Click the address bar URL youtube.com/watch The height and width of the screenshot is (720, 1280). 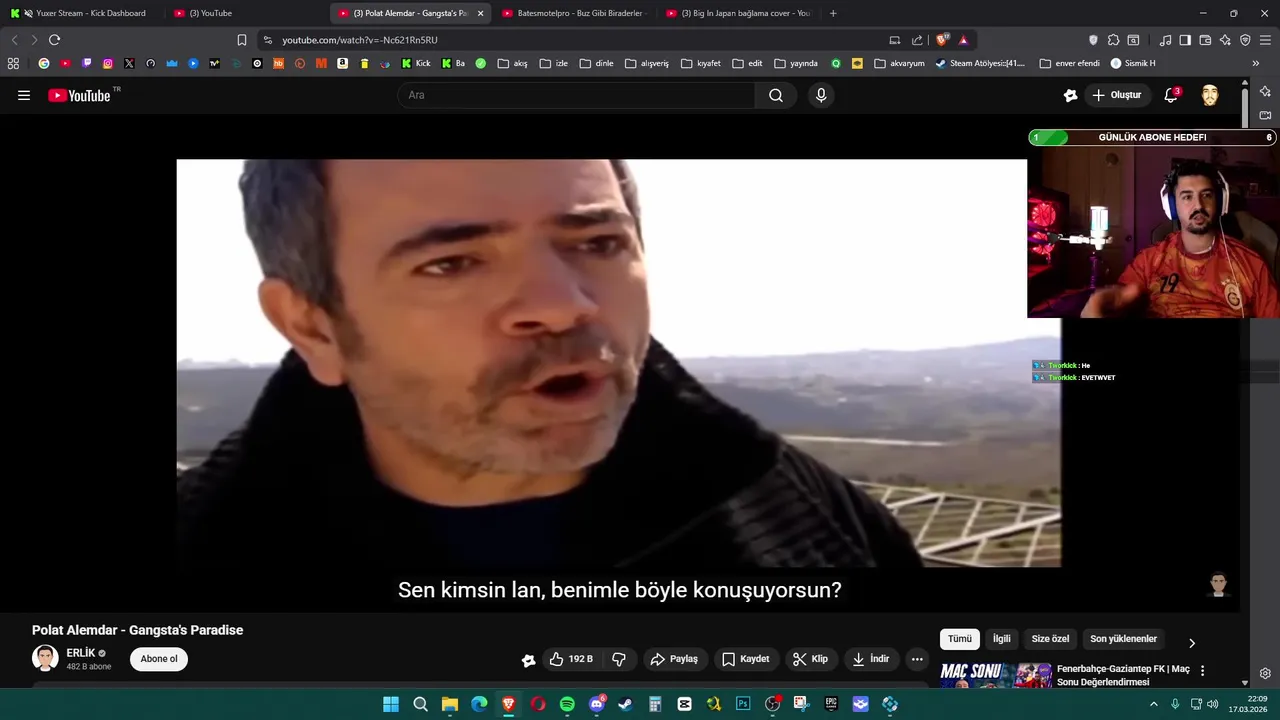tap(360, 40)
